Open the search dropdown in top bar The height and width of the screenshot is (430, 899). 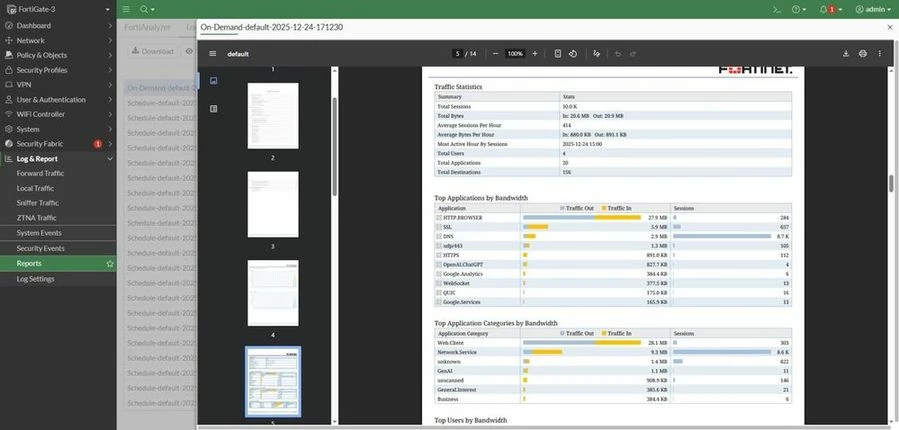tap(147, 9)
